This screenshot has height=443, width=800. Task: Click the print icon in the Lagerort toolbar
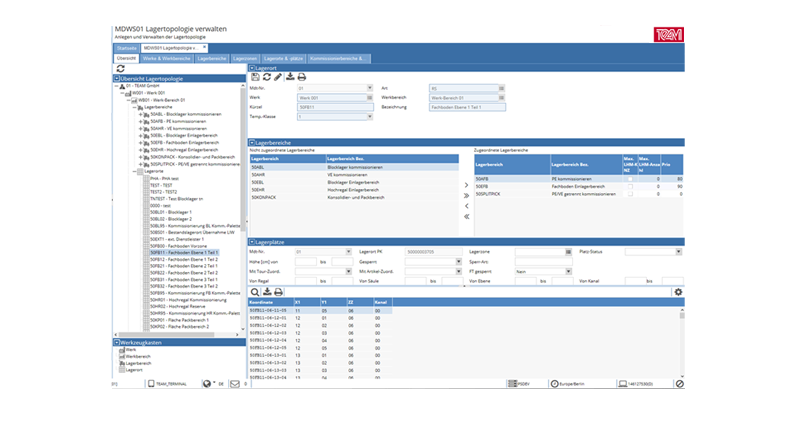pos(302,77)
